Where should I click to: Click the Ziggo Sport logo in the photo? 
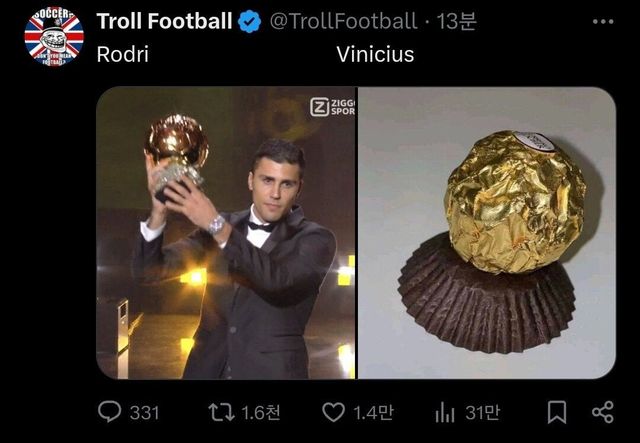[332, 105]
